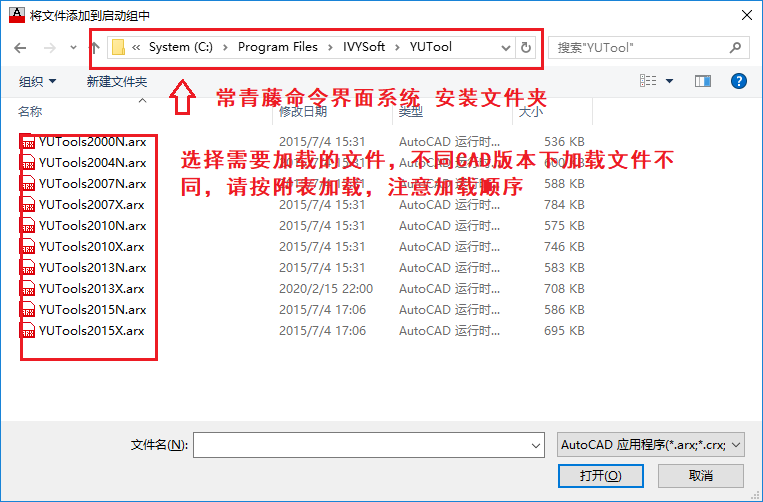Click ARX icon of YUTools2010X.arx
Screen dimensions: 763x502
click(x=28, y=247)
